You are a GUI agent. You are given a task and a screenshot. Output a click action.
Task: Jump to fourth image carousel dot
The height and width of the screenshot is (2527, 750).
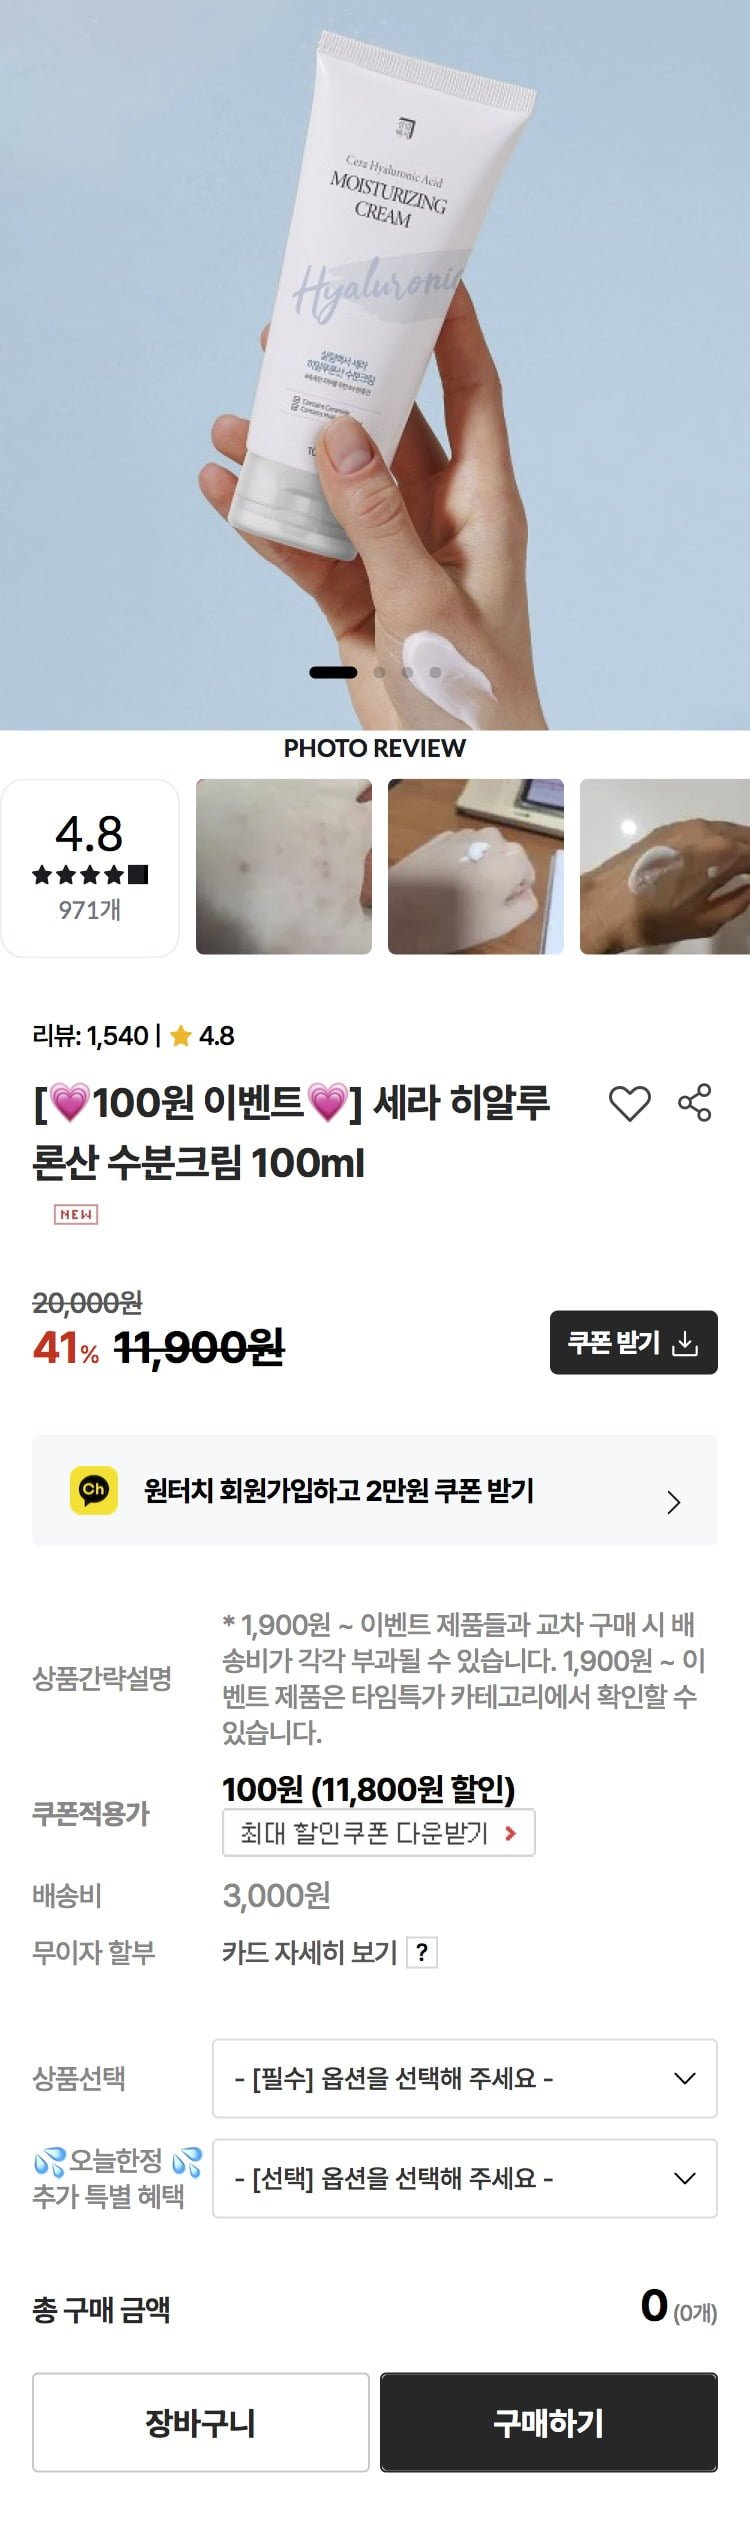coord(435,672)
